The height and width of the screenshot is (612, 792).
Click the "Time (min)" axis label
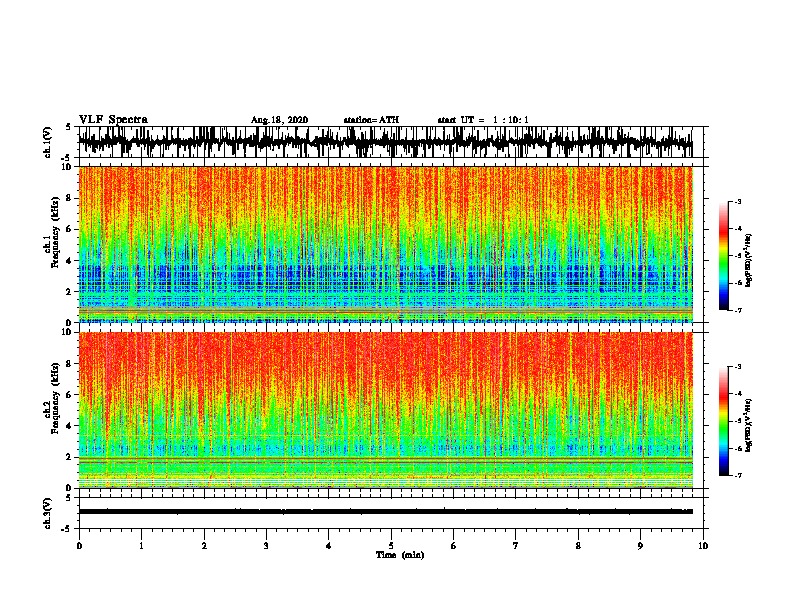point(400,555)
